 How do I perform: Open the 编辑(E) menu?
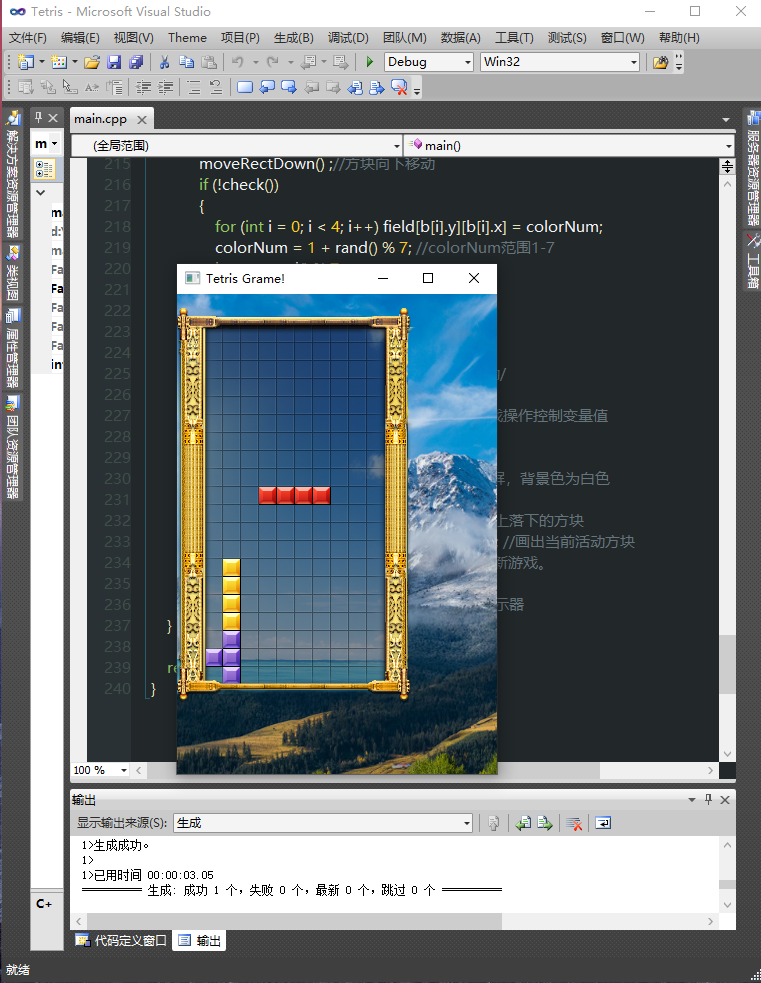pyautogui.click(x=80, y=38)
